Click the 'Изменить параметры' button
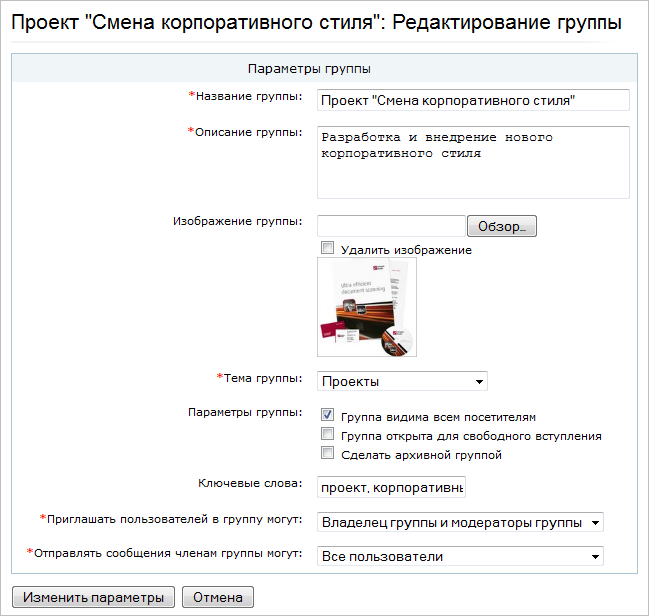 click(93, 598)
